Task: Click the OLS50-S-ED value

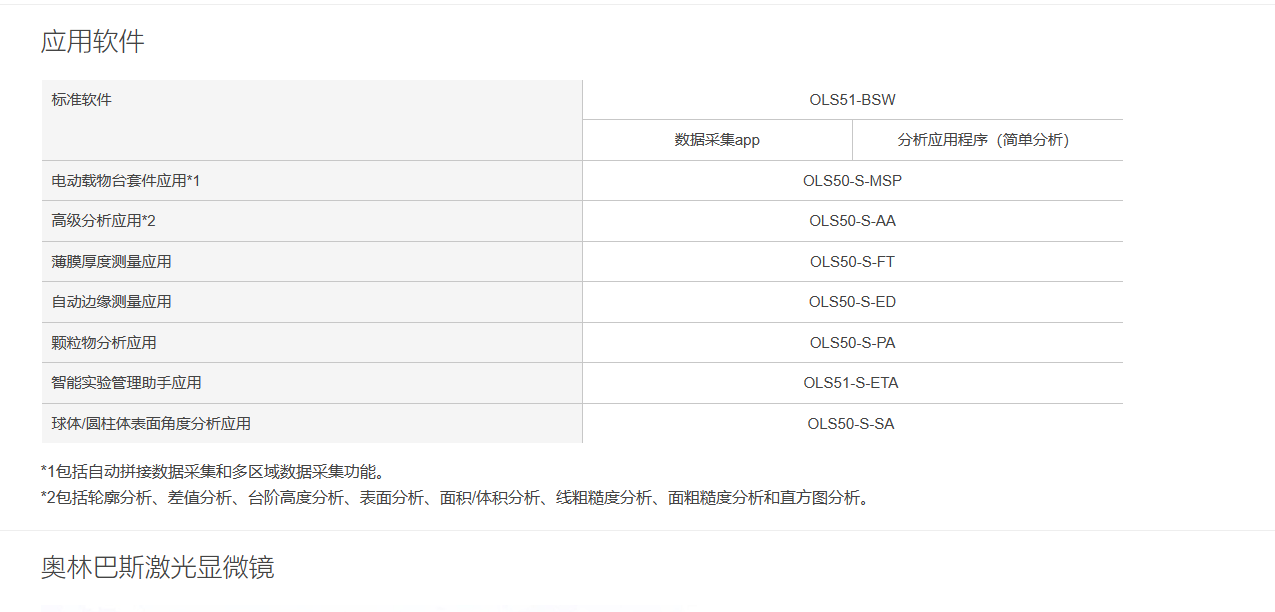Action: [x=853, y=302]
